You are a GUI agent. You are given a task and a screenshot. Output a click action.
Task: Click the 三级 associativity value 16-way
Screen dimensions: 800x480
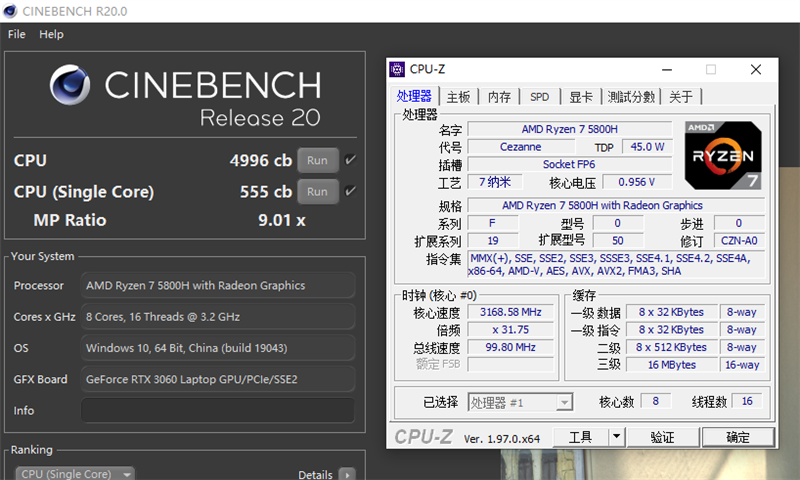[742, 365]
